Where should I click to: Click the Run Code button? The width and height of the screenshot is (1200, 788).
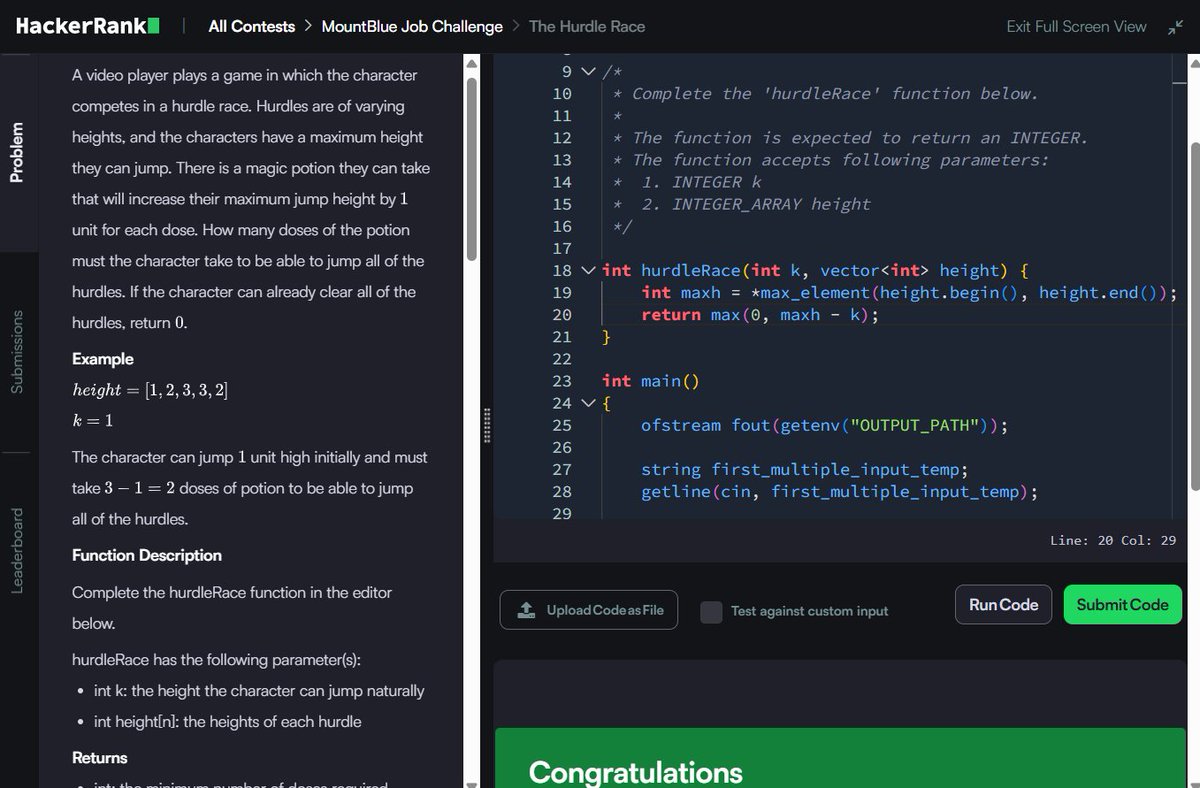point(1004,604)
